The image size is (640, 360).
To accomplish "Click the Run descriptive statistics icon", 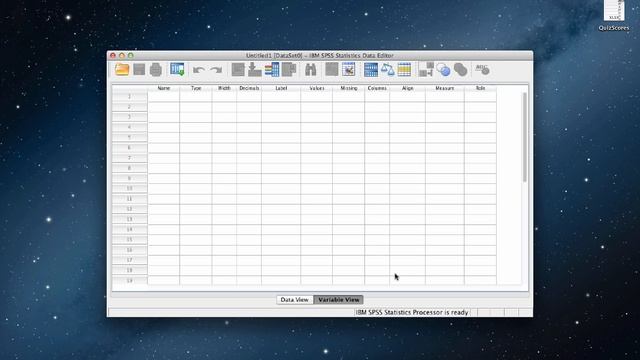I will coord(289,69).
